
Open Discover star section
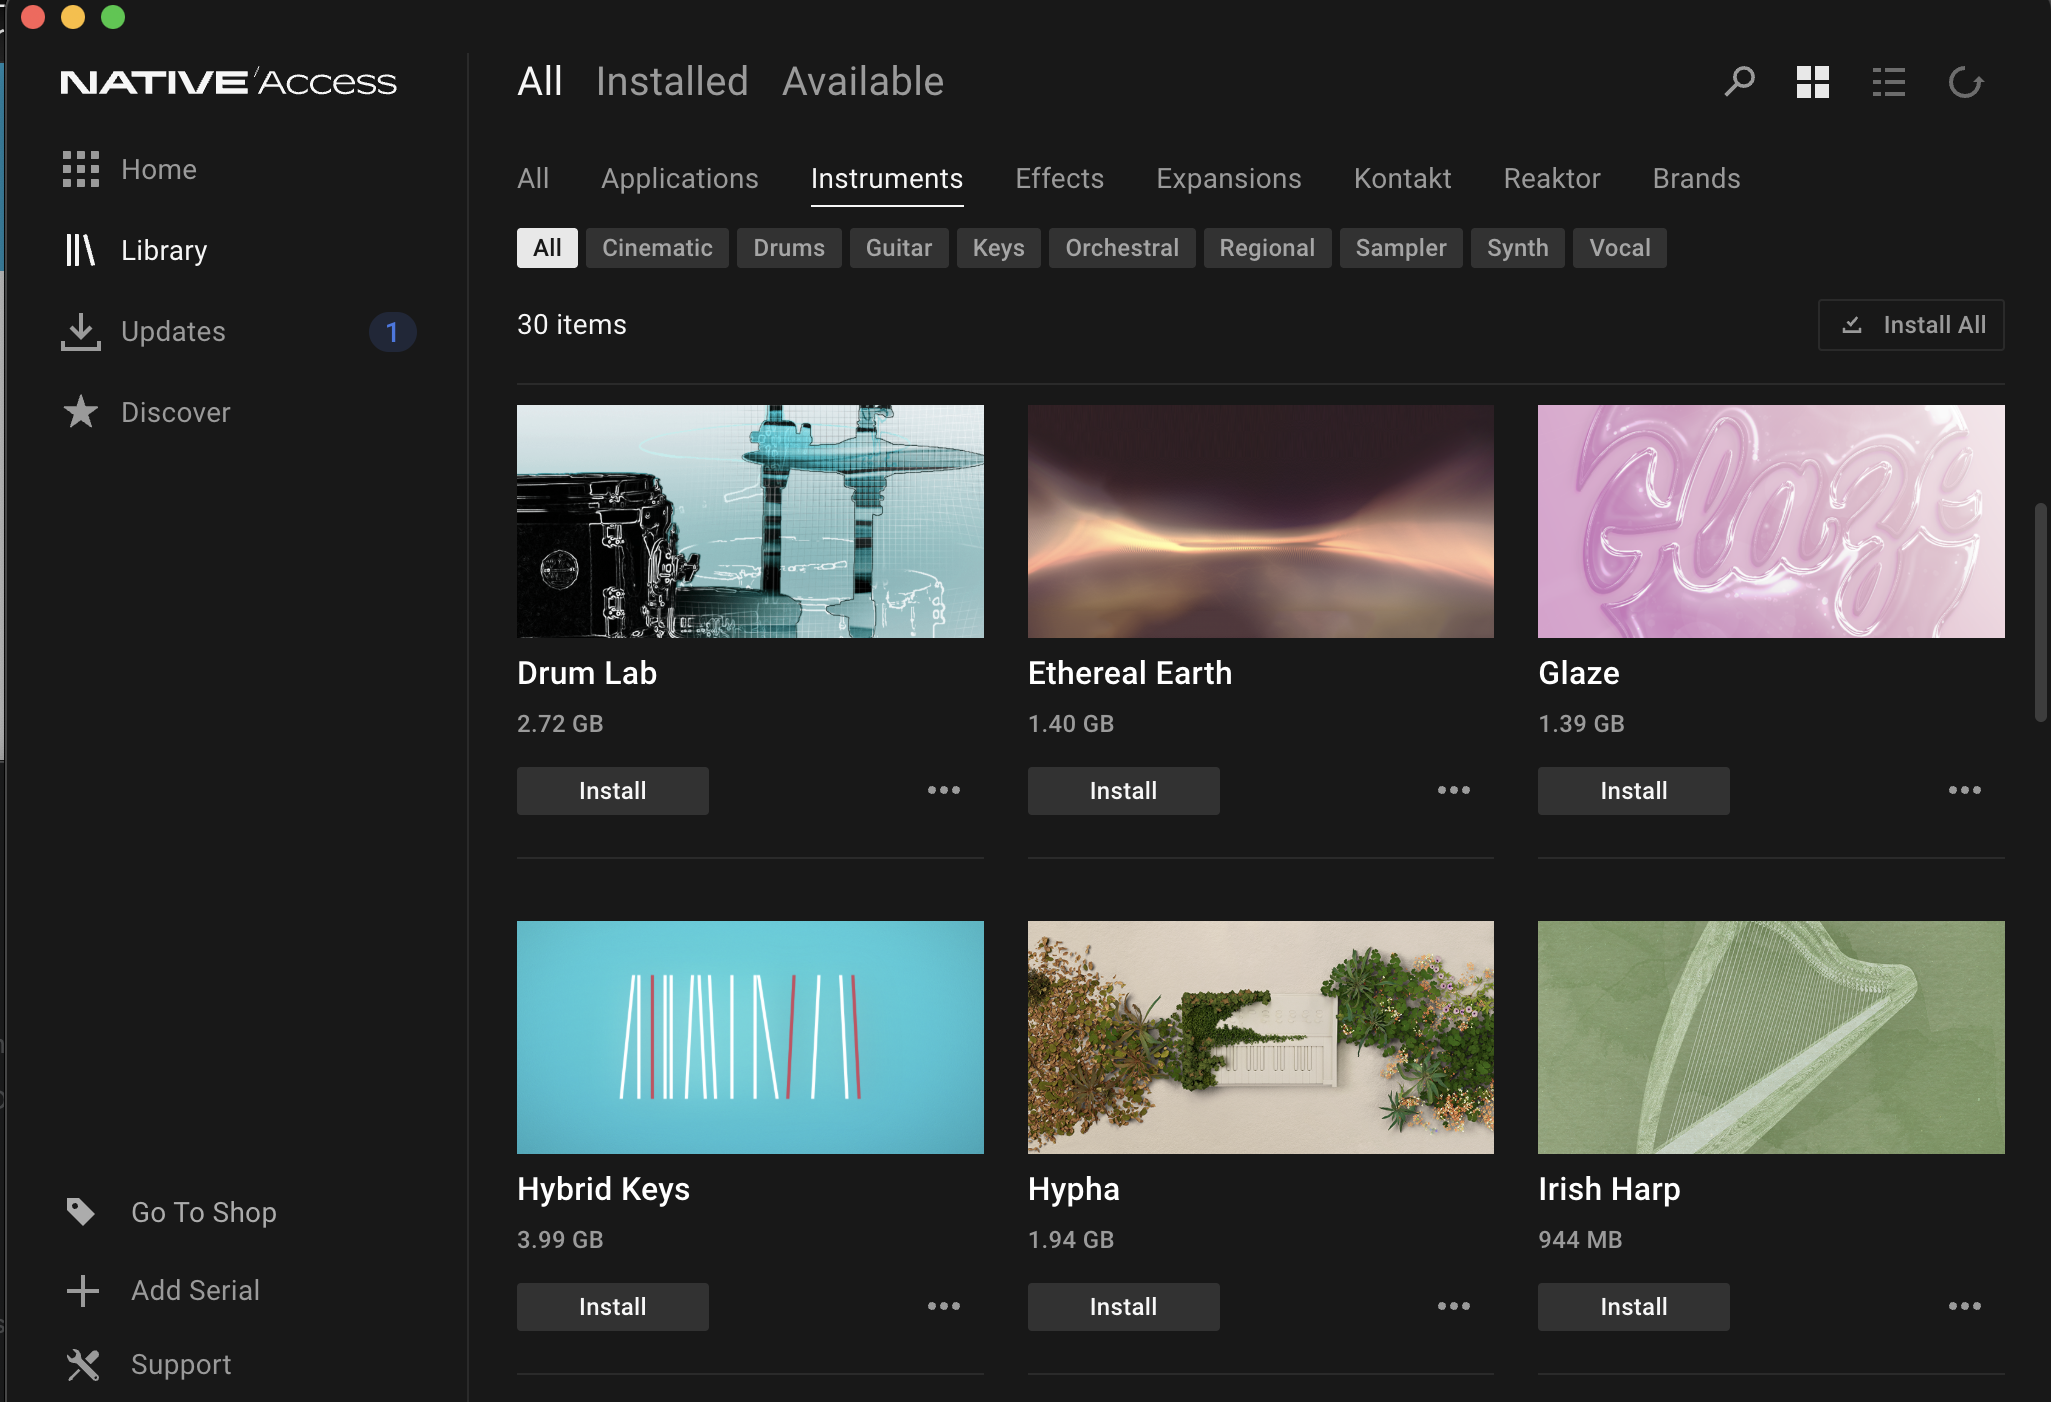point(175,413)
